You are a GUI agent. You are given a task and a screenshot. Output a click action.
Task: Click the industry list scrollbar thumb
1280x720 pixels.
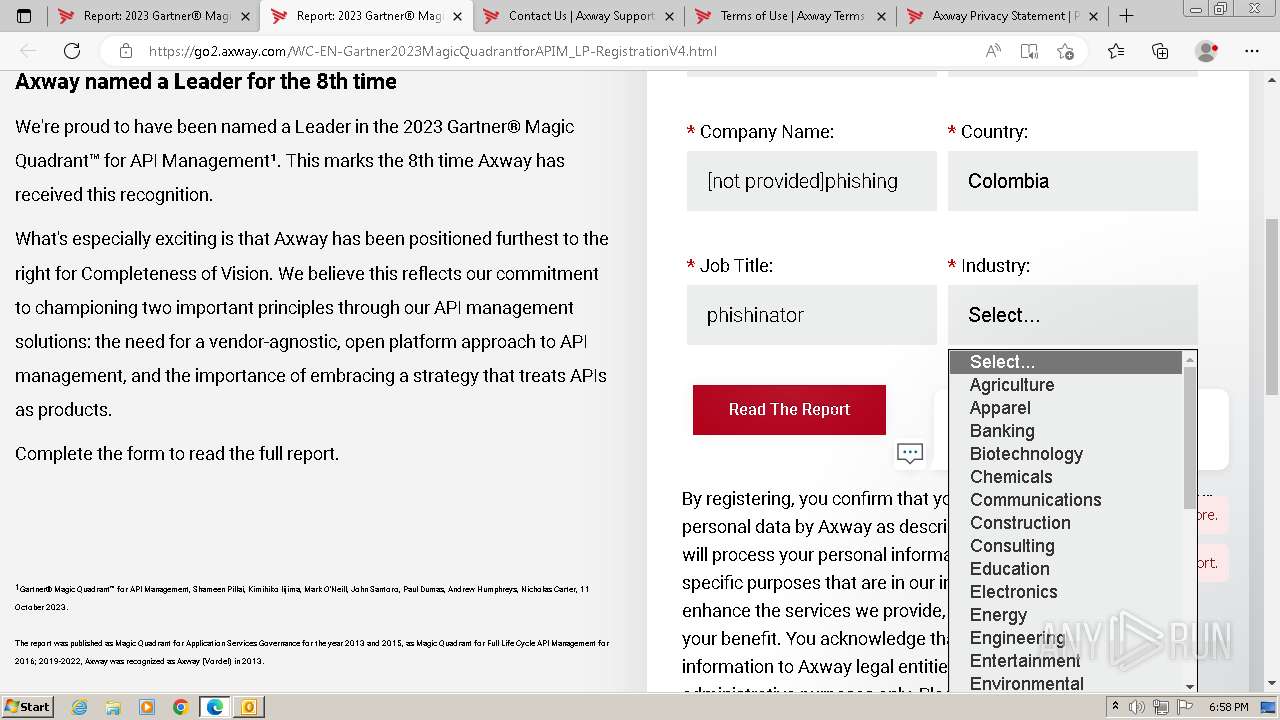point(1189,437)
